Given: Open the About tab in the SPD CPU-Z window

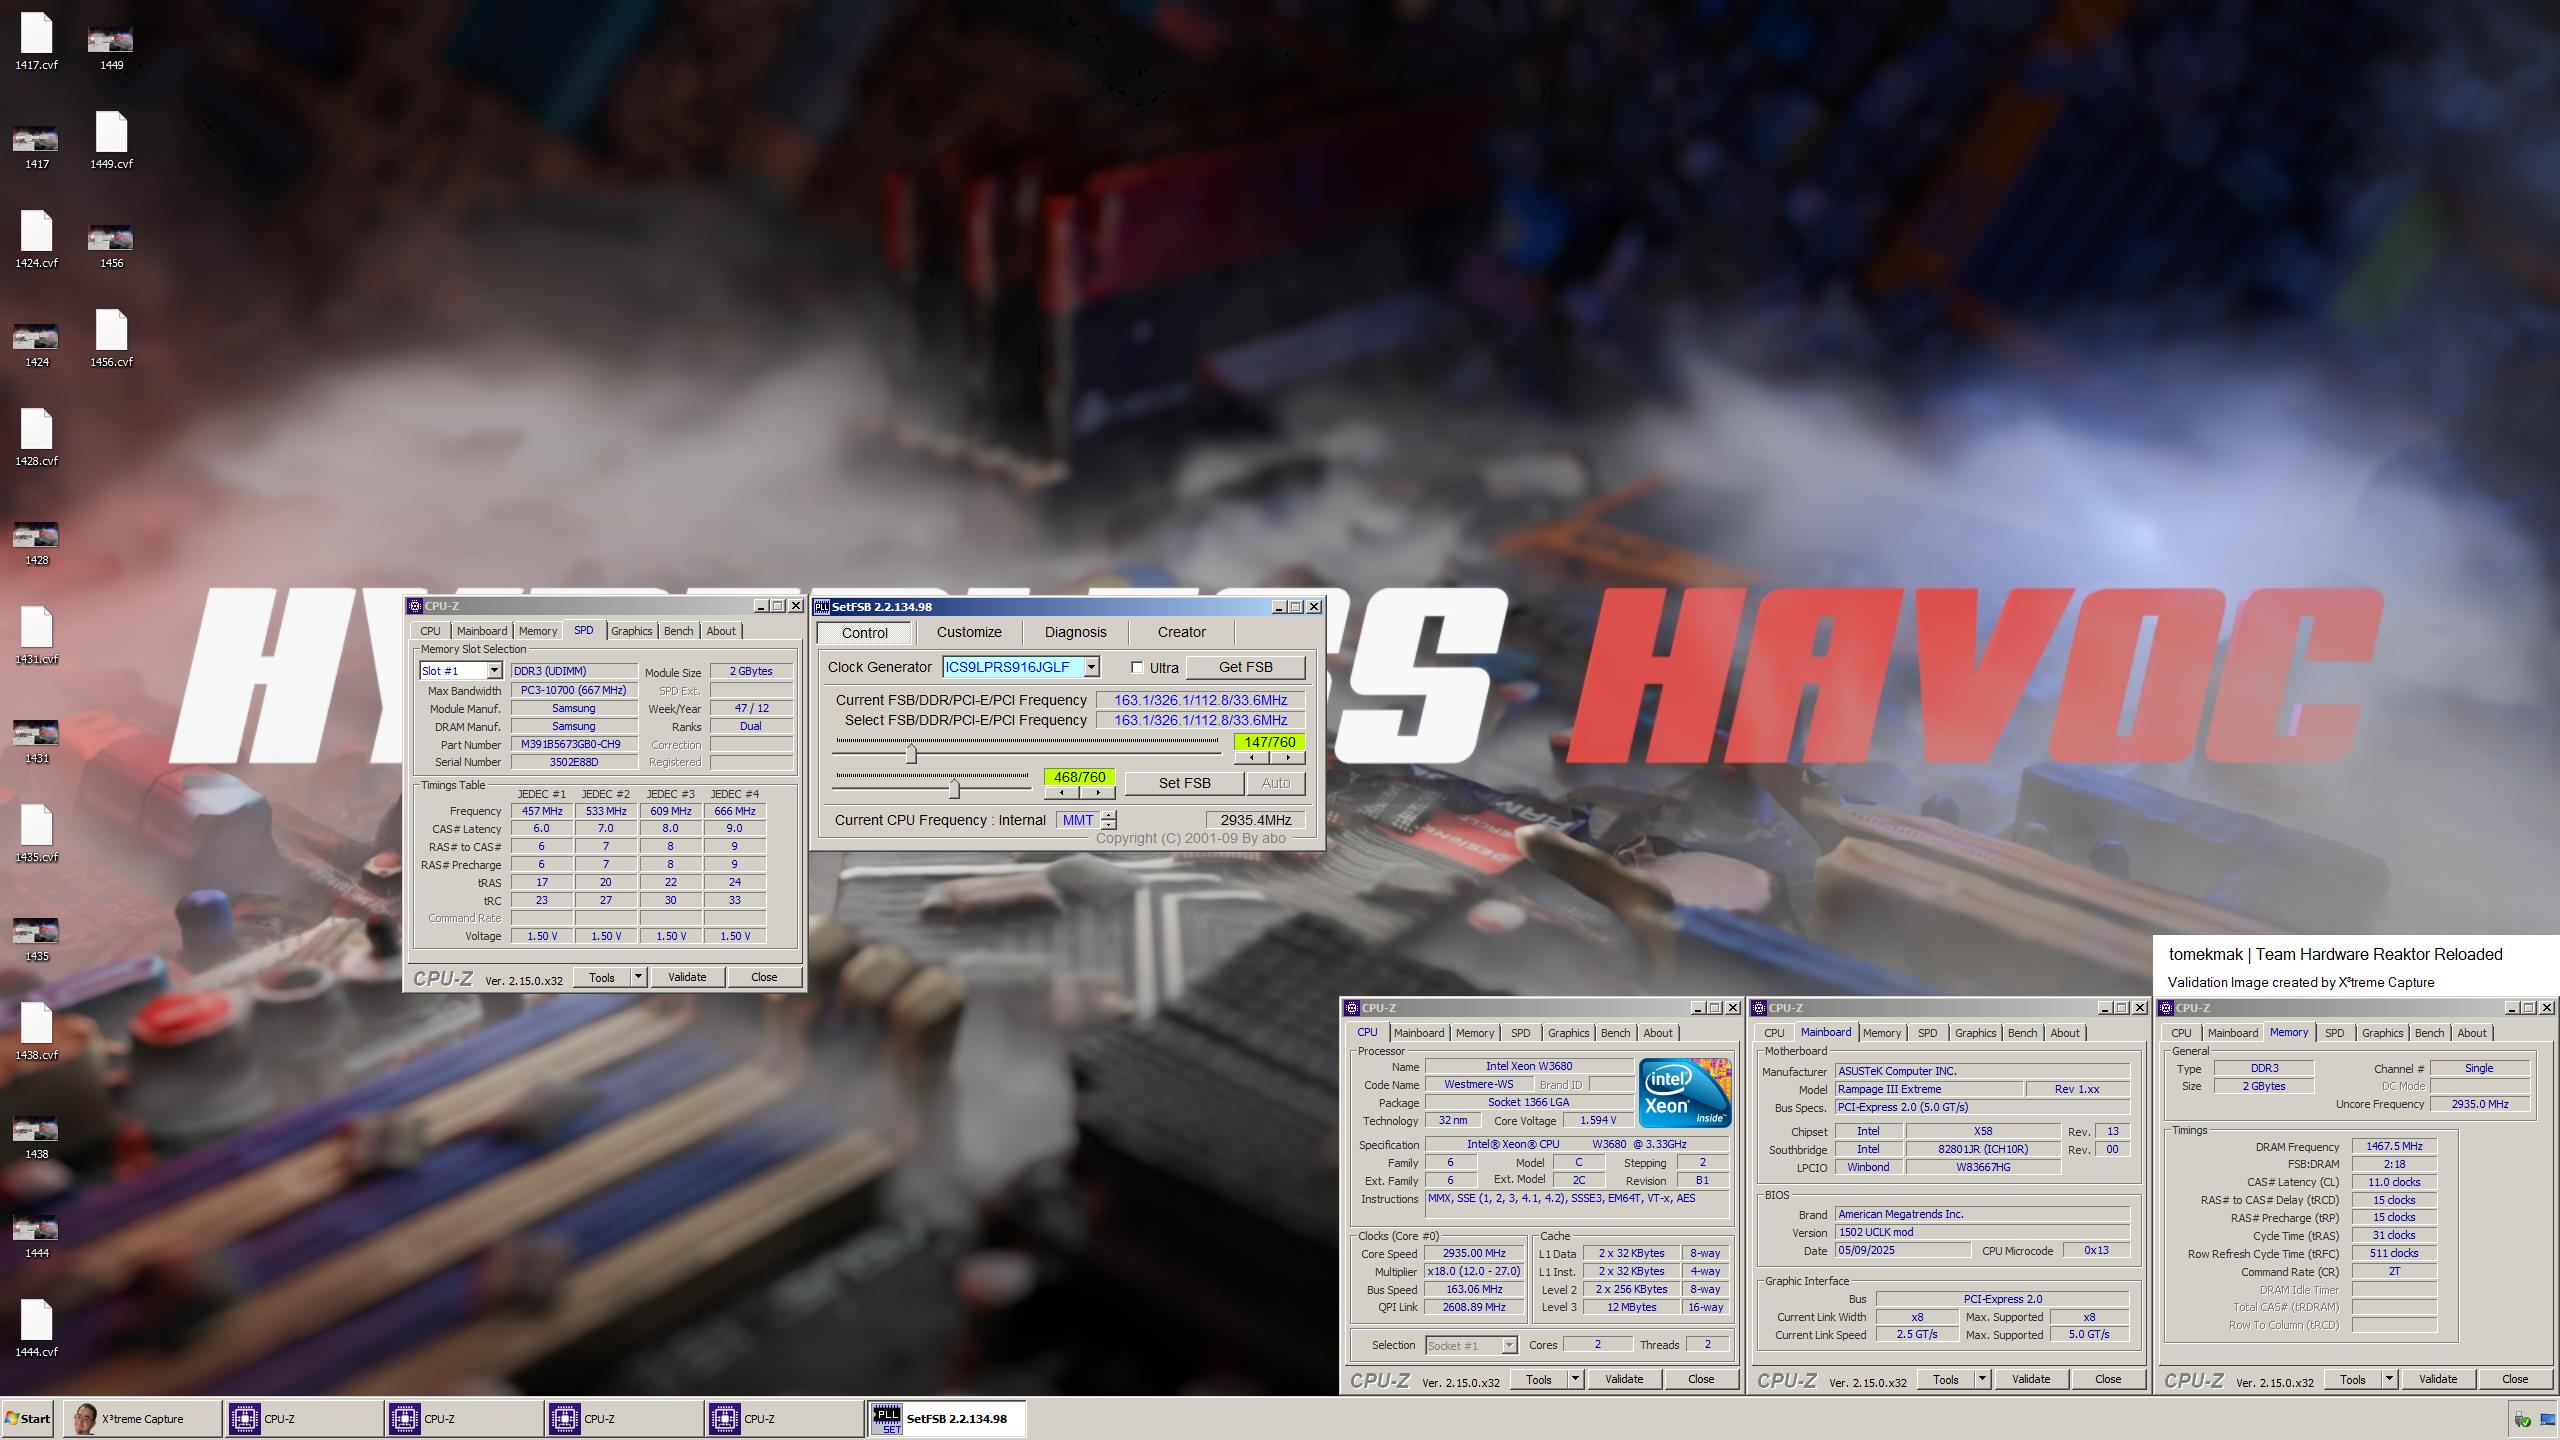Looking at the screenshot, I should tap(721, 631).
